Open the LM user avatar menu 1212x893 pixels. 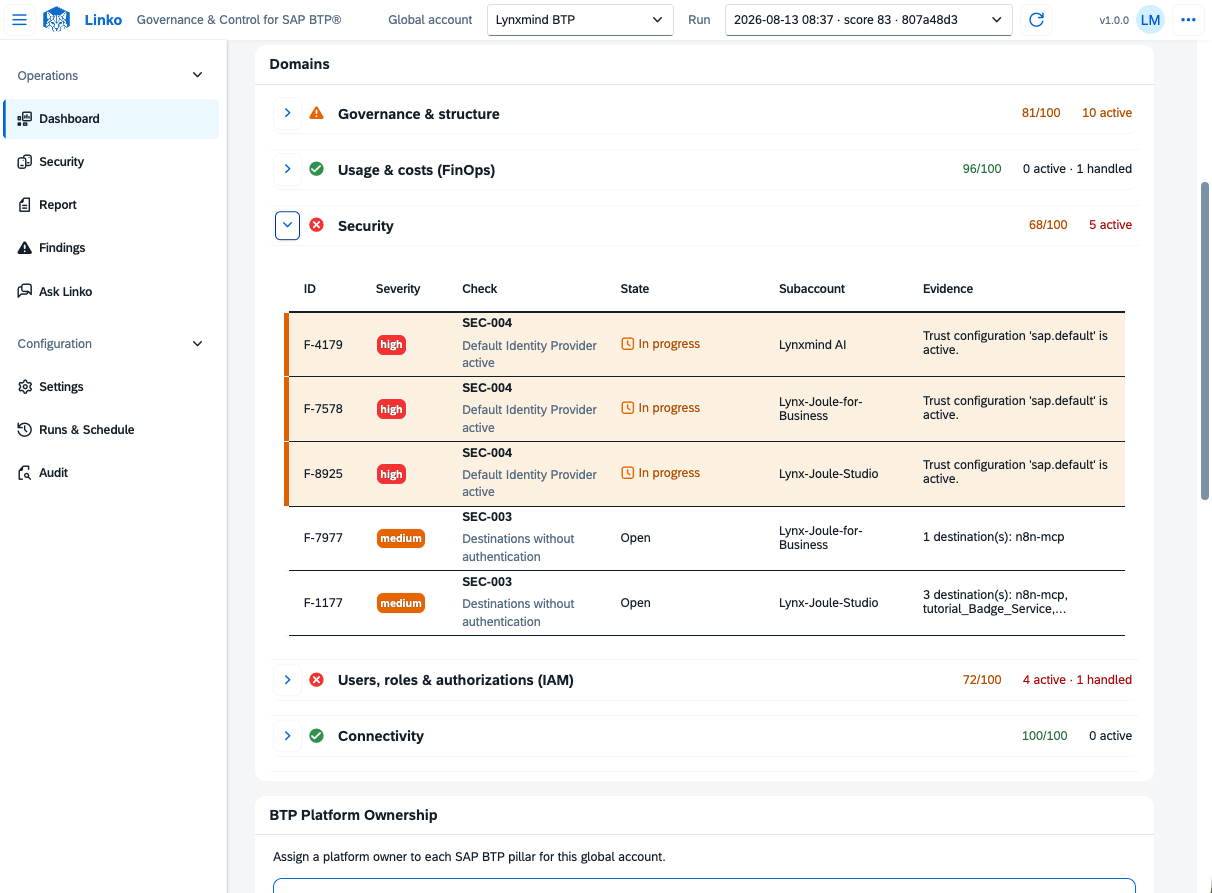click(x=1150, y=20)
